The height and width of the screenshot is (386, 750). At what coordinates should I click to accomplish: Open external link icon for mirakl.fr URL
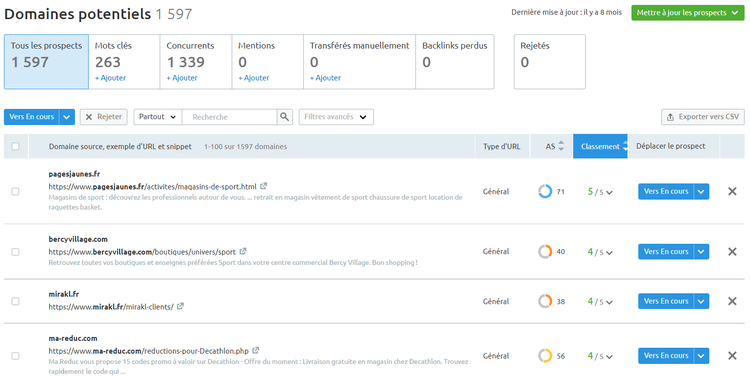click(x=180, y=306)
